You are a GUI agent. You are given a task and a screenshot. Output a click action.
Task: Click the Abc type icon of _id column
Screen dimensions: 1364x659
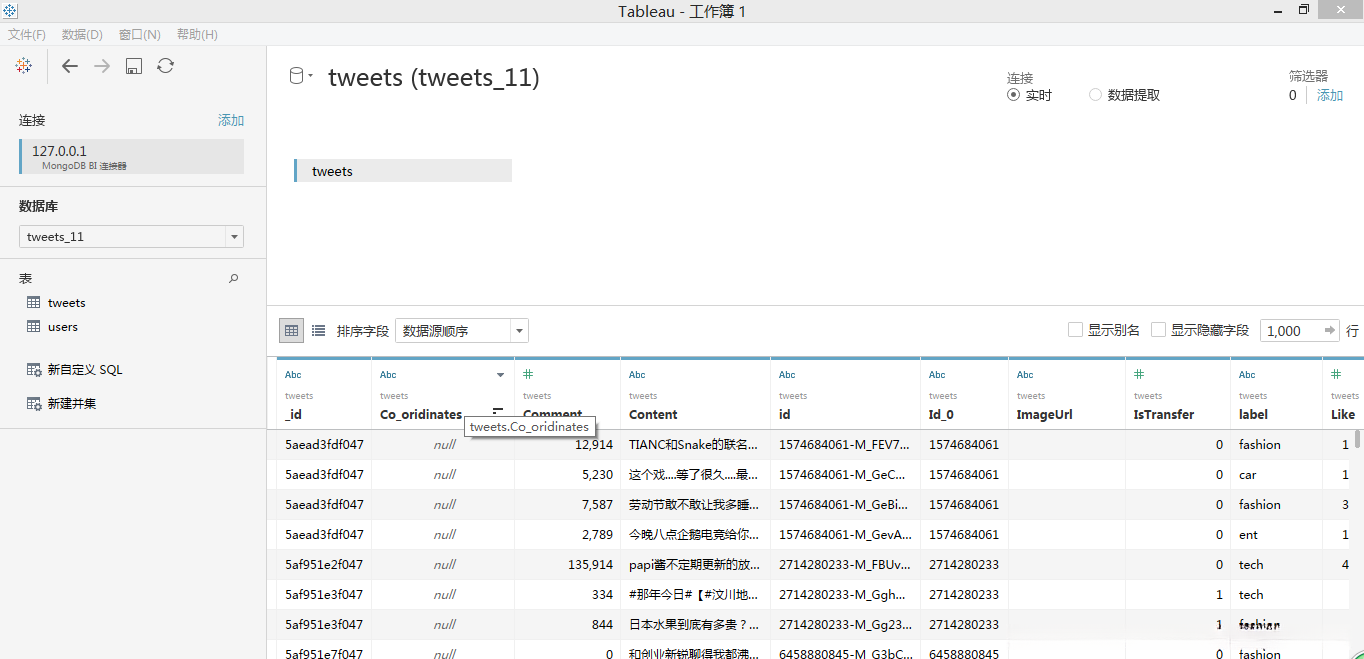[x=293, y=375]
